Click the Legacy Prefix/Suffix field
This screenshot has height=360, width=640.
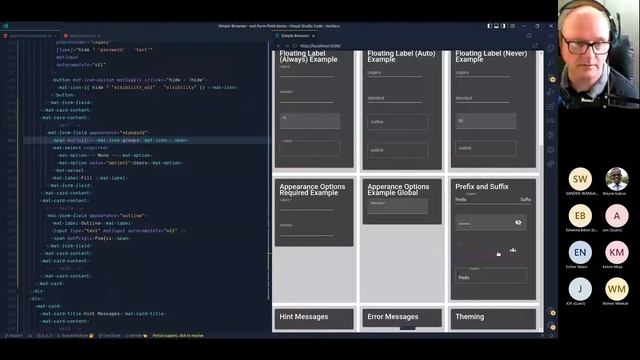[x=493, y=199]
